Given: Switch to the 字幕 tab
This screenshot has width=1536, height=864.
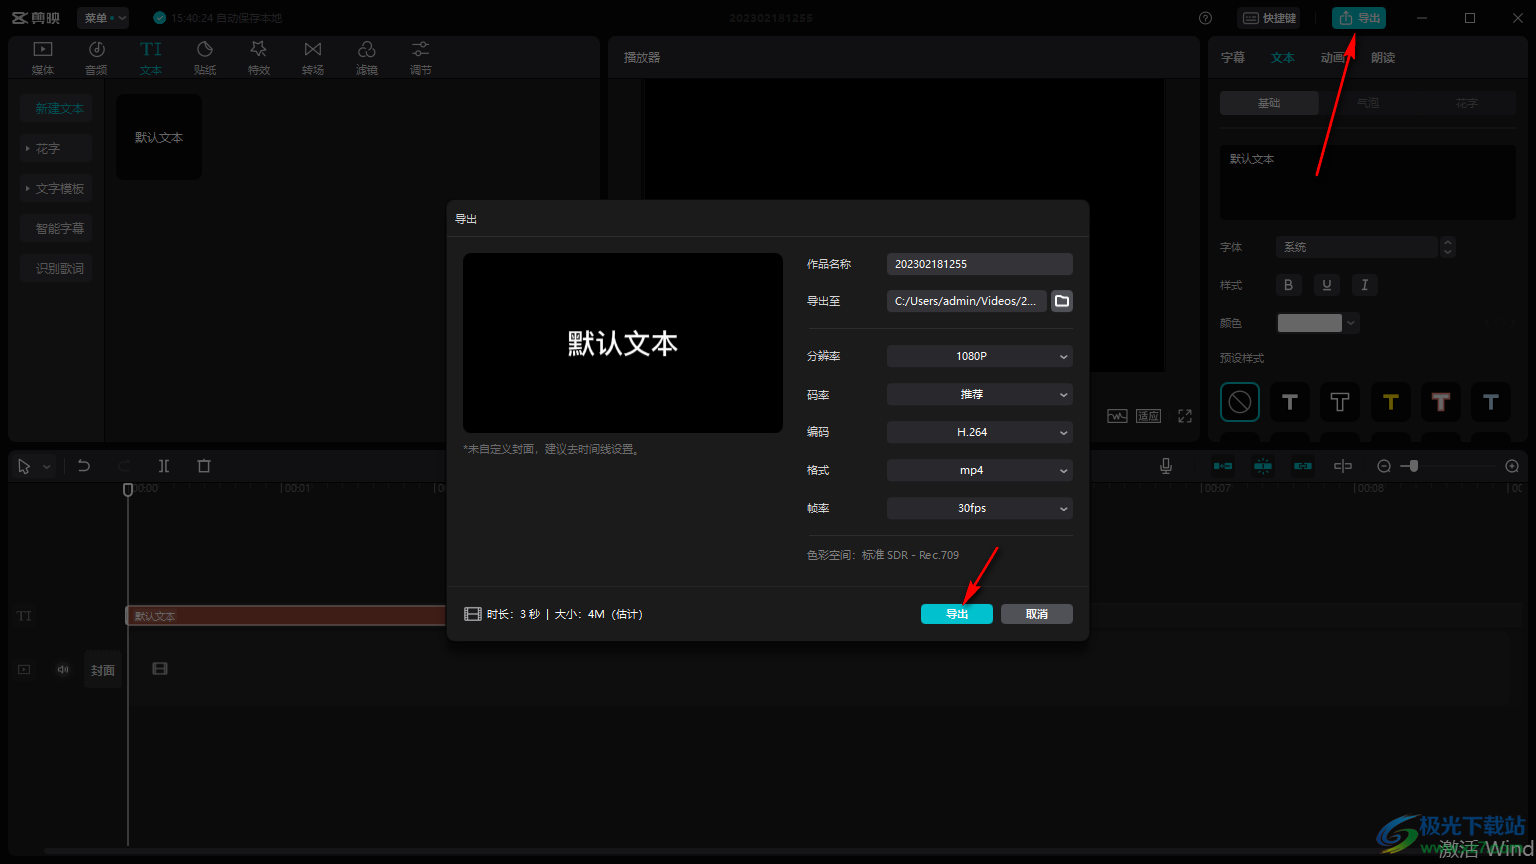Looking at the screenshot, I should [x=1233, y=58].
